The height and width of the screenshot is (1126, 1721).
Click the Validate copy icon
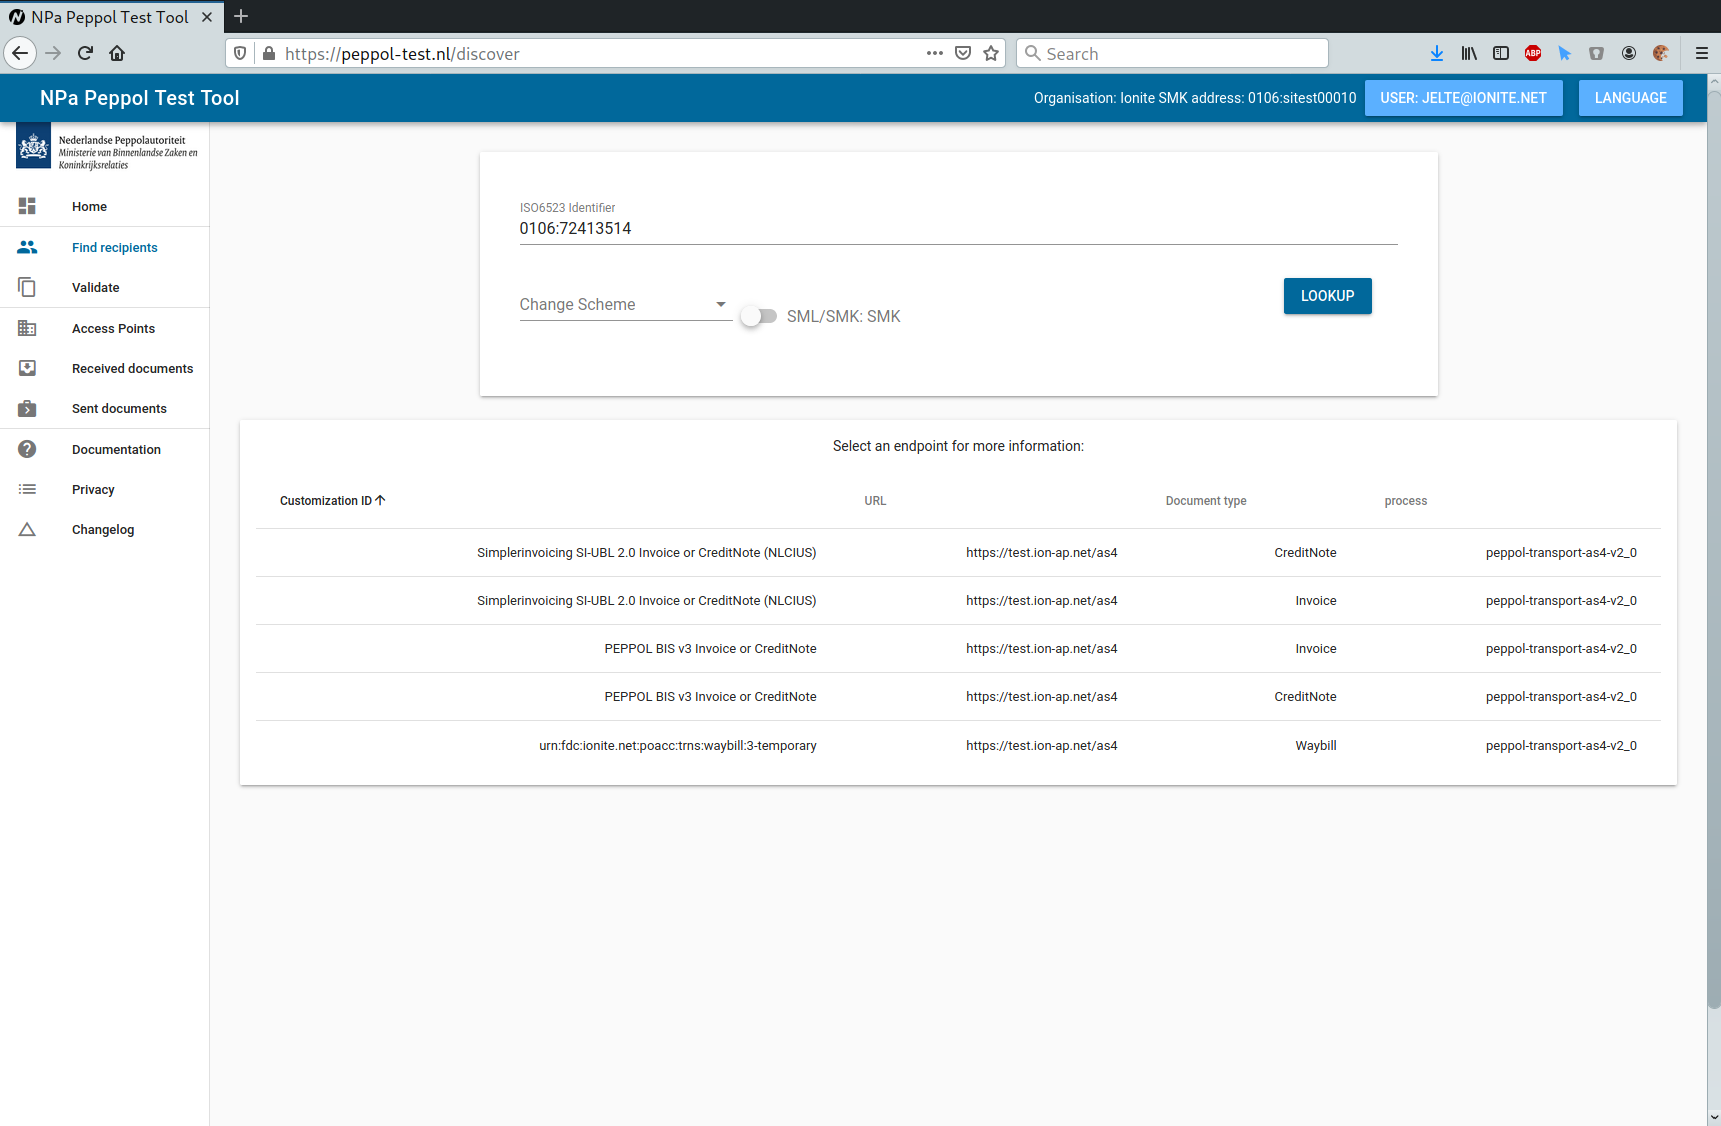pyautogui.click(x=27, y=287)
